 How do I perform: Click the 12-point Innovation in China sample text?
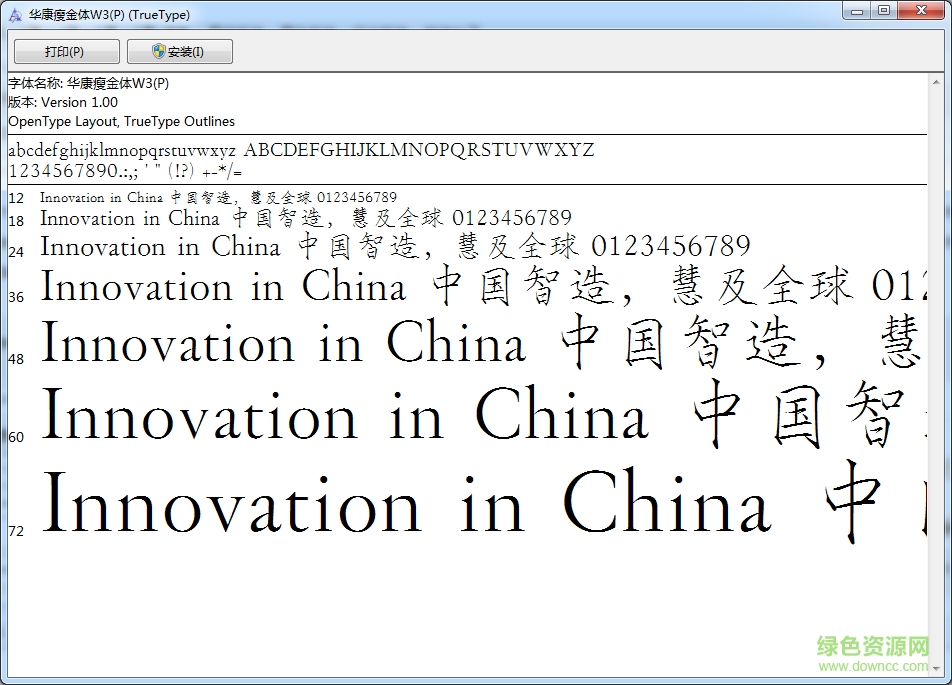(x=219, y=197)
